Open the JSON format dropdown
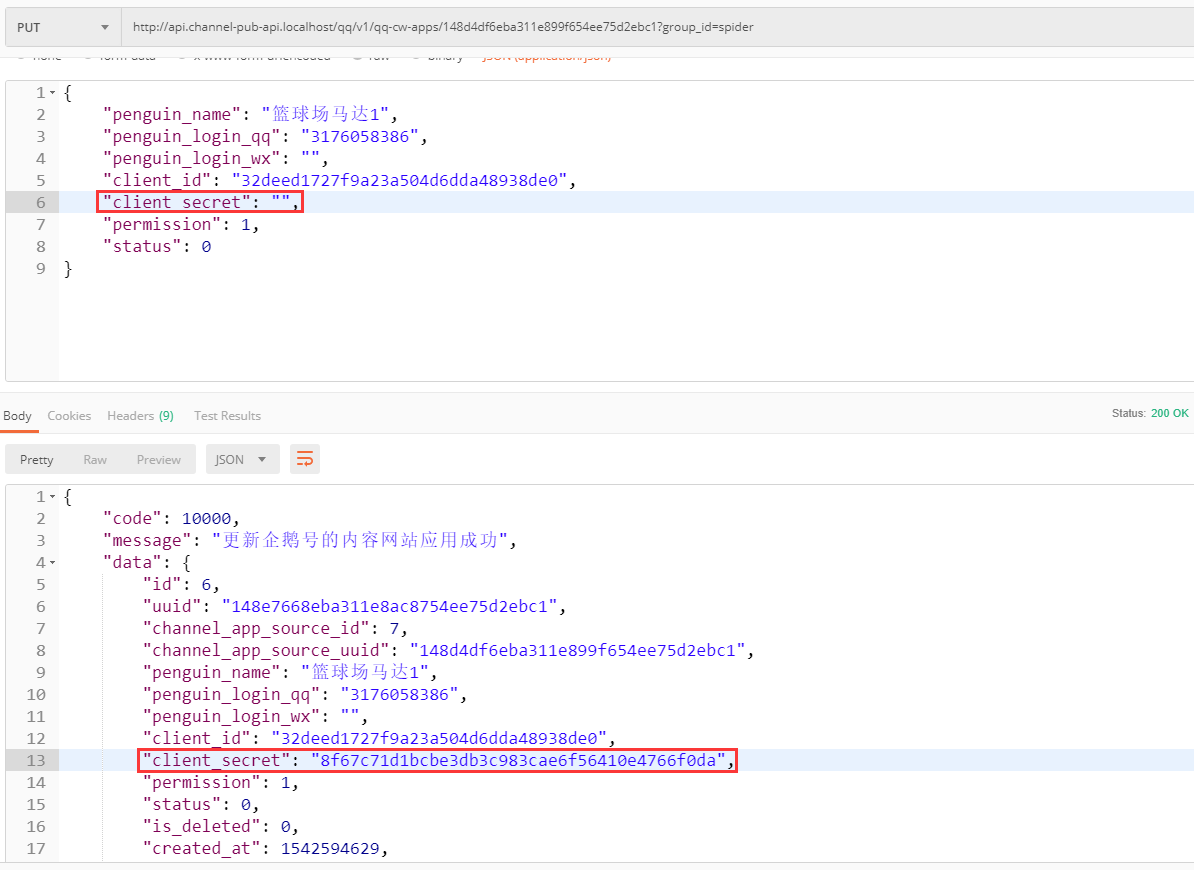The width and height of the screenshot is (1194, 870). (241, 460)
